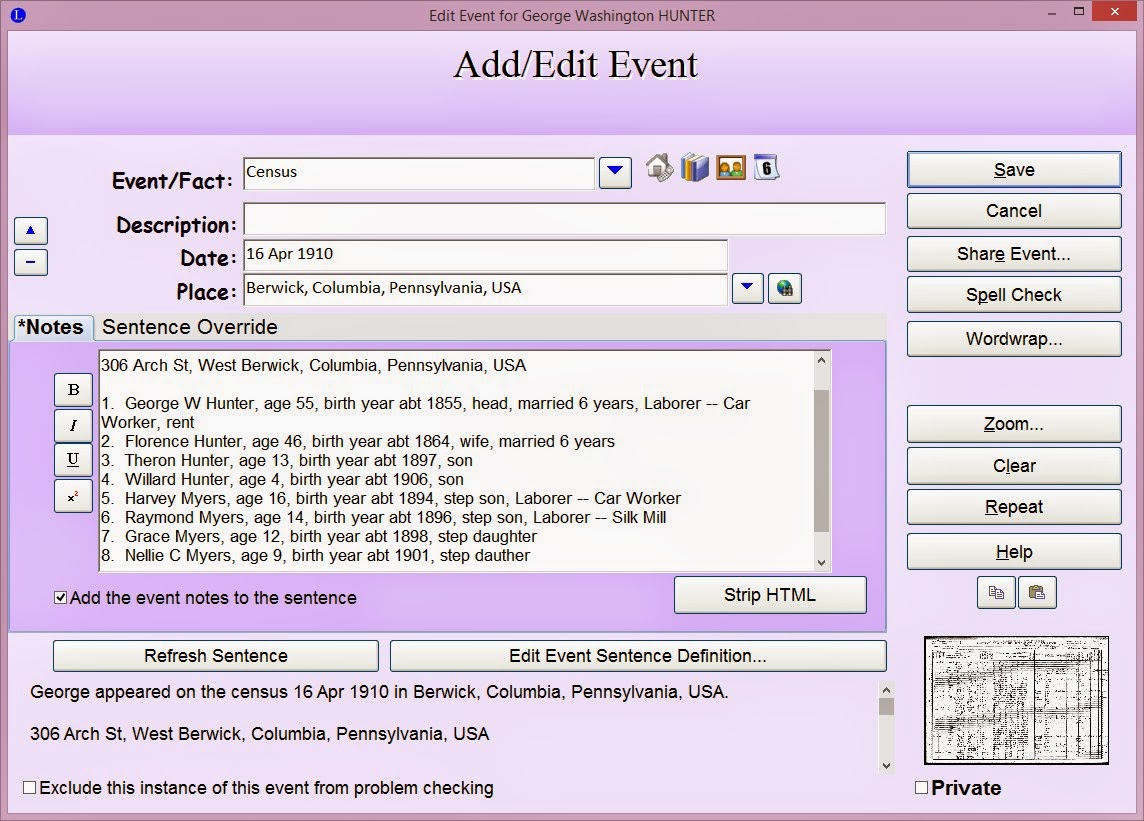Click note line '2. Florence Hunter'
This screenshot has height=821, width=1144.
358,442
